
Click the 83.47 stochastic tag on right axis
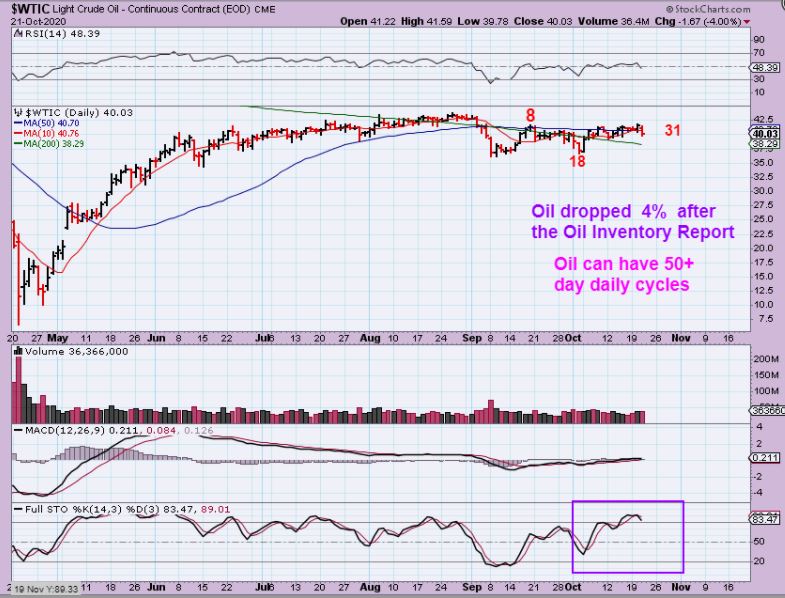(765, 520)
